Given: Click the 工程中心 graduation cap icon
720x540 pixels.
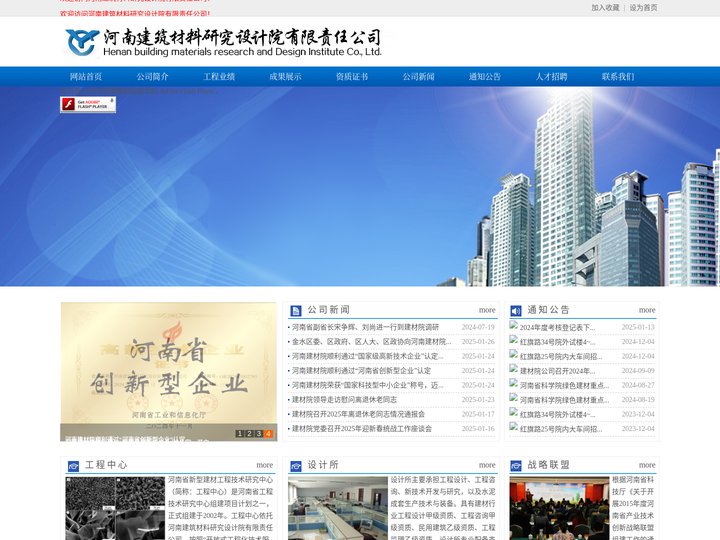Looking at the screenshot, I should (73, 466).
